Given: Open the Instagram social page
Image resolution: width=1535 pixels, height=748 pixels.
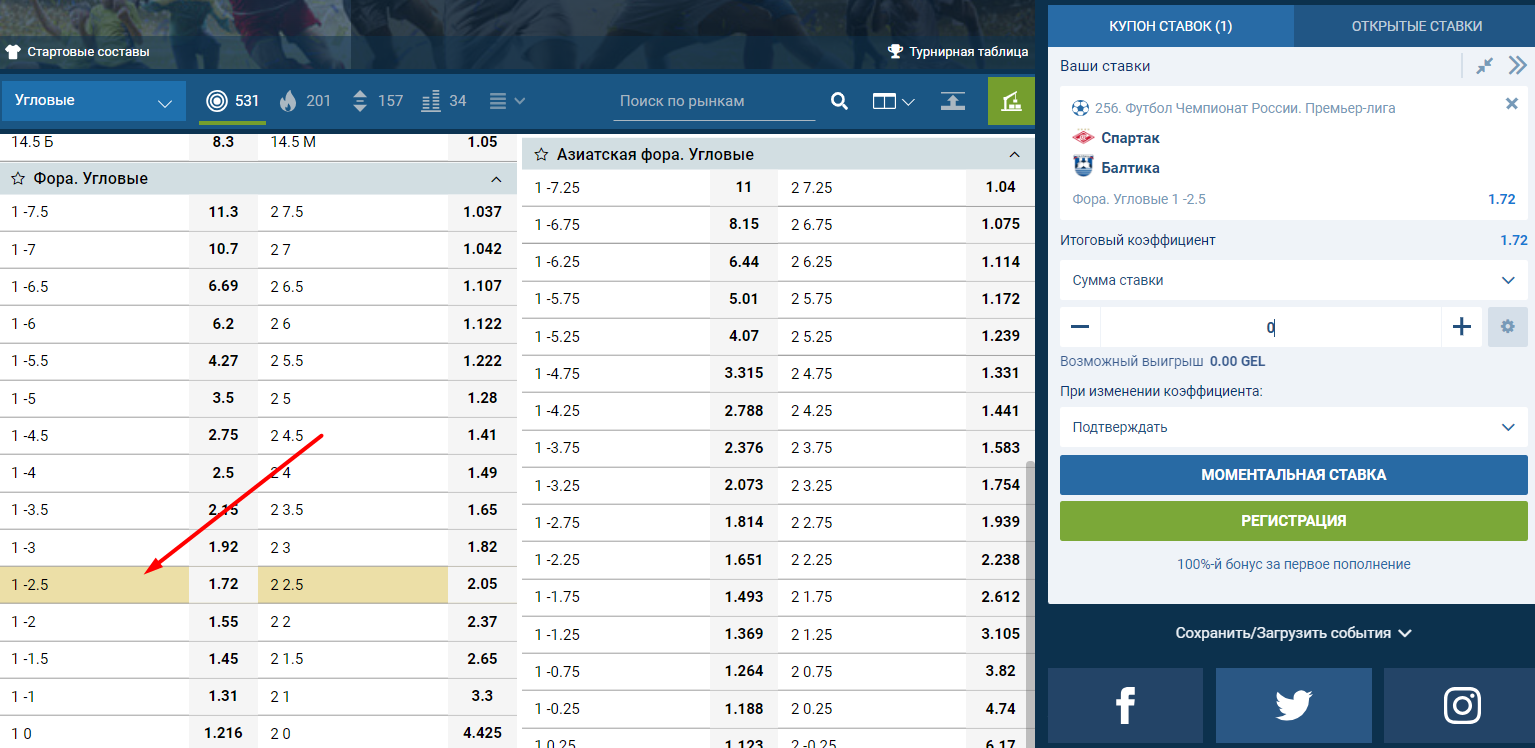Looking at the screenshot, I should pos(1460,707).
